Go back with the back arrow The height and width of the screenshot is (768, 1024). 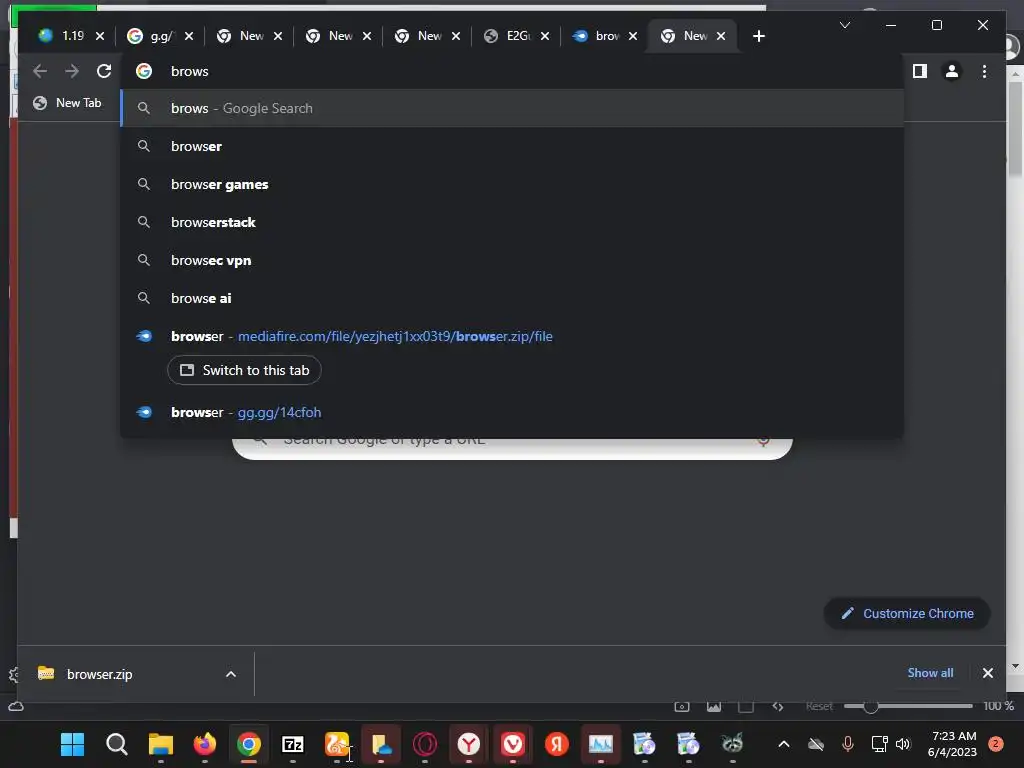point(40,71)
